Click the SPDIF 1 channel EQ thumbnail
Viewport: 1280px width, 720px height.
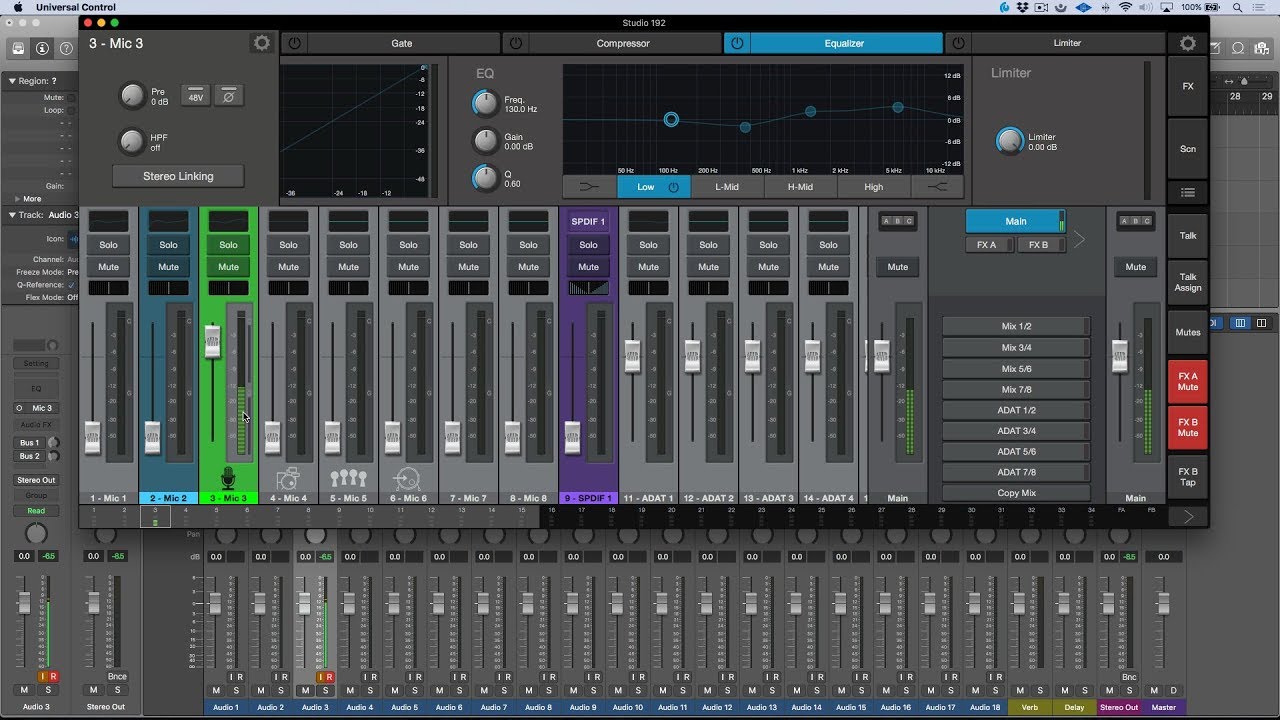point(588,221)
